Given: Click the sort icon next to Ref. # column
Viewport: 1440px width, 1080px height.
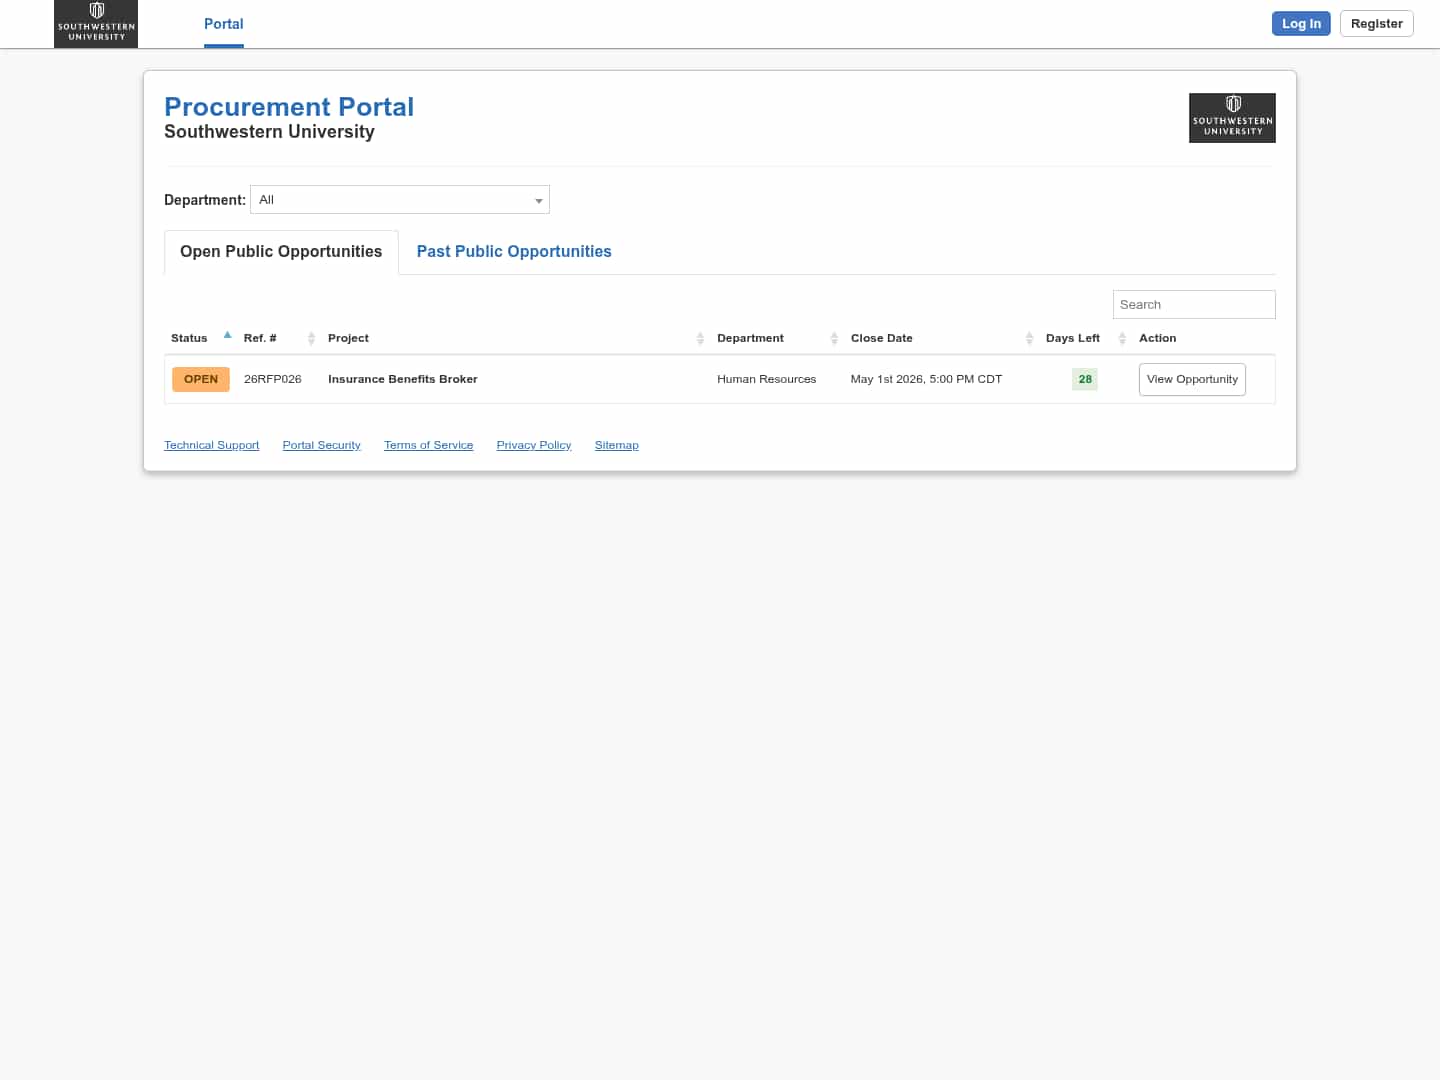Looking at the screenshot, I should coord(310,338).
